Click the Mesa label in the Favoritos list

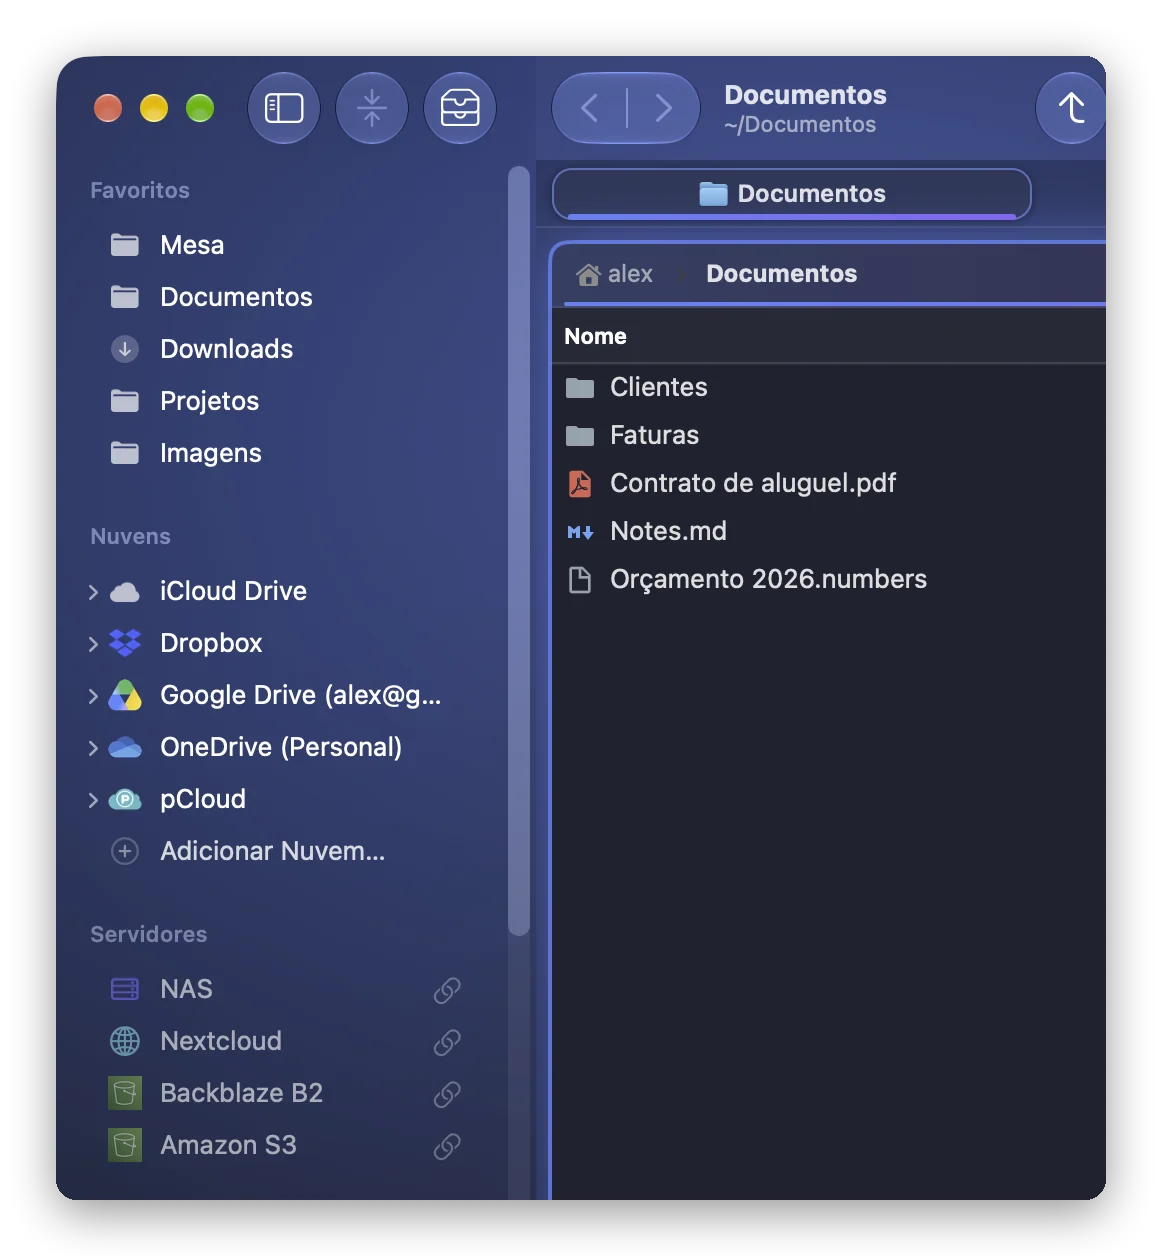192,245
